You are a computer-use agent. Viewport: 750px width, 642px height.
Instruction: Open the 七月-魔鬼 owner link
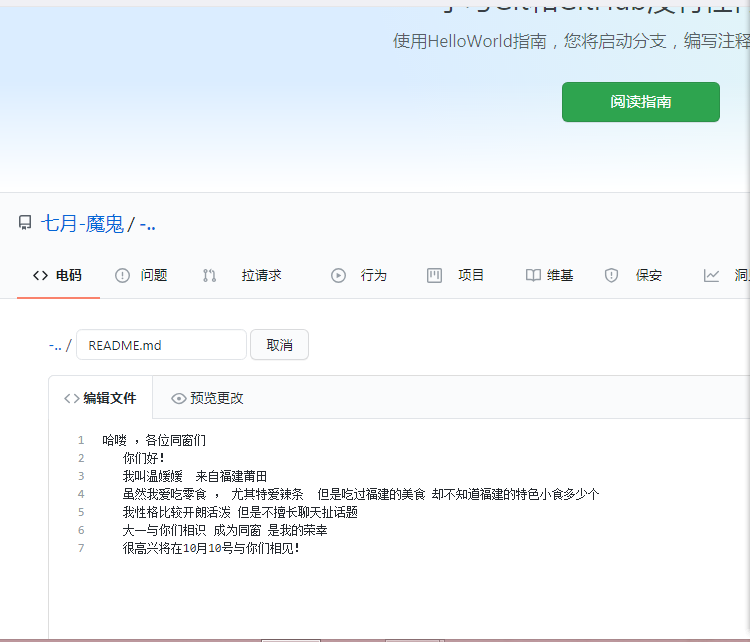coord(82,224)
